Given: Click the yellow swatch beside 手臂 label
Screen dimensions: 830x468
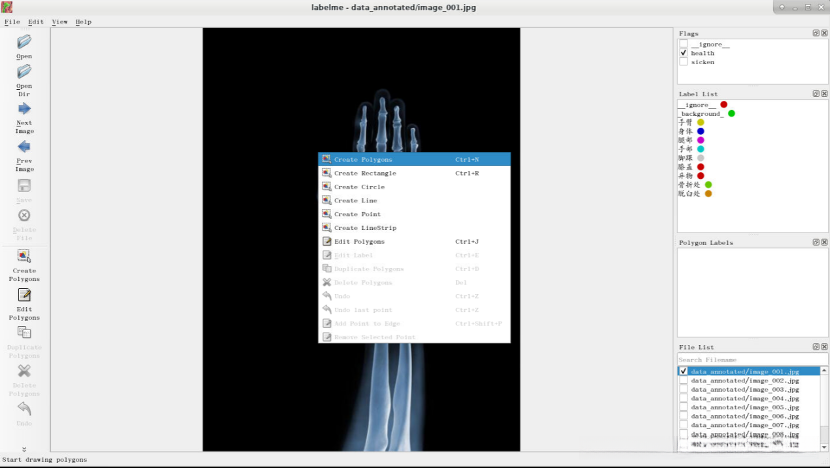Looking at the screenshot, I should pyautogui.click(x=701, y=122).
